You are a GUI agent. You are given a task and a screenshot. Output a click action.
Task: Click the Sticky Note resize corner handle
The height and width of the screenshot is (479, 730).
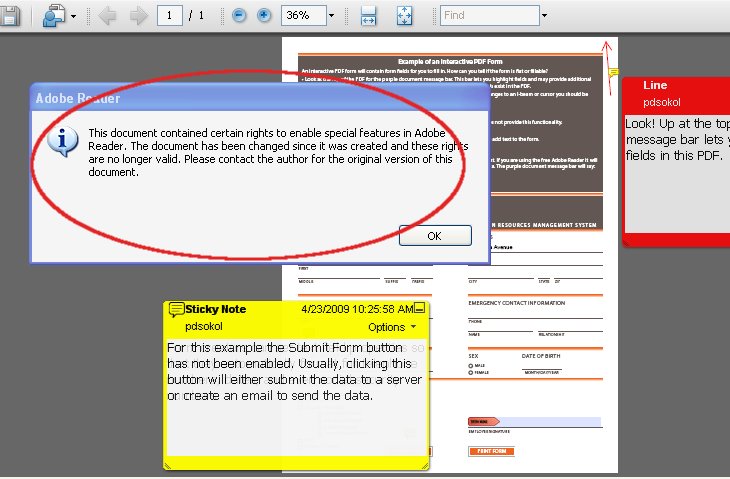pos(424,465)
